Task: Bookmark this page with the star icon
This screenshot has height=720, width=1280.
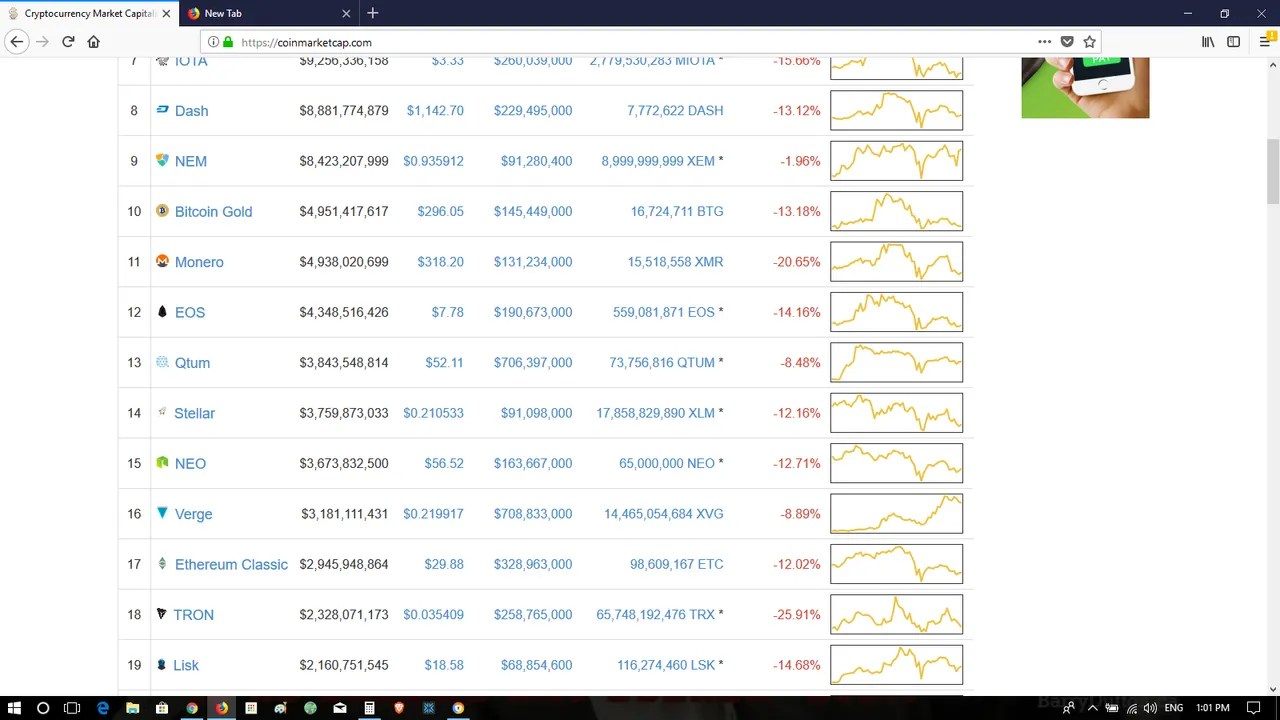Action: (1089, 42)
